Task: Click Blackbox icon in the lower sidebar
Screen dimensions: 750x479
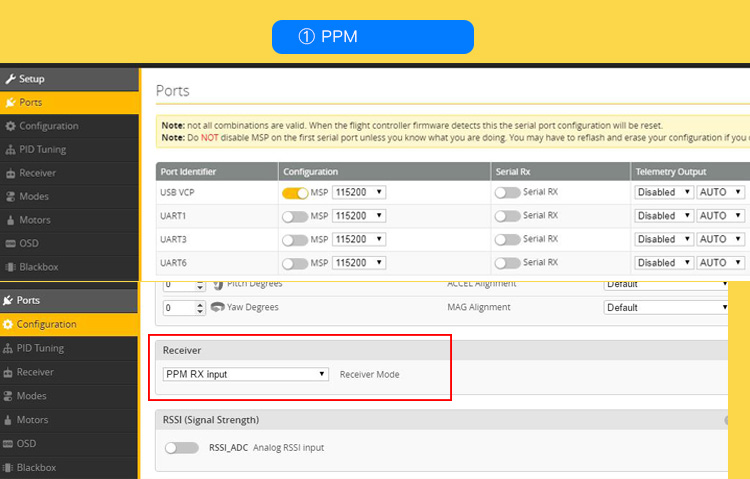Action: (10, 467)
